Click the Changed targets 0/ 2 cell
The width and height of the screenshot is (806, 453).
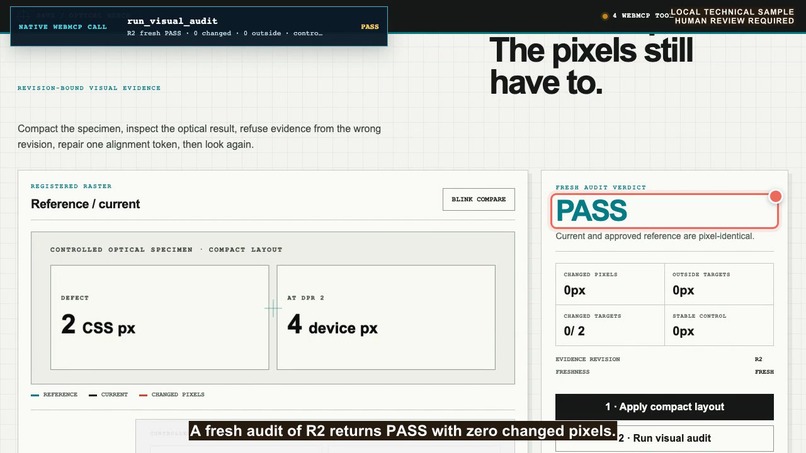[x=610, y=325]
